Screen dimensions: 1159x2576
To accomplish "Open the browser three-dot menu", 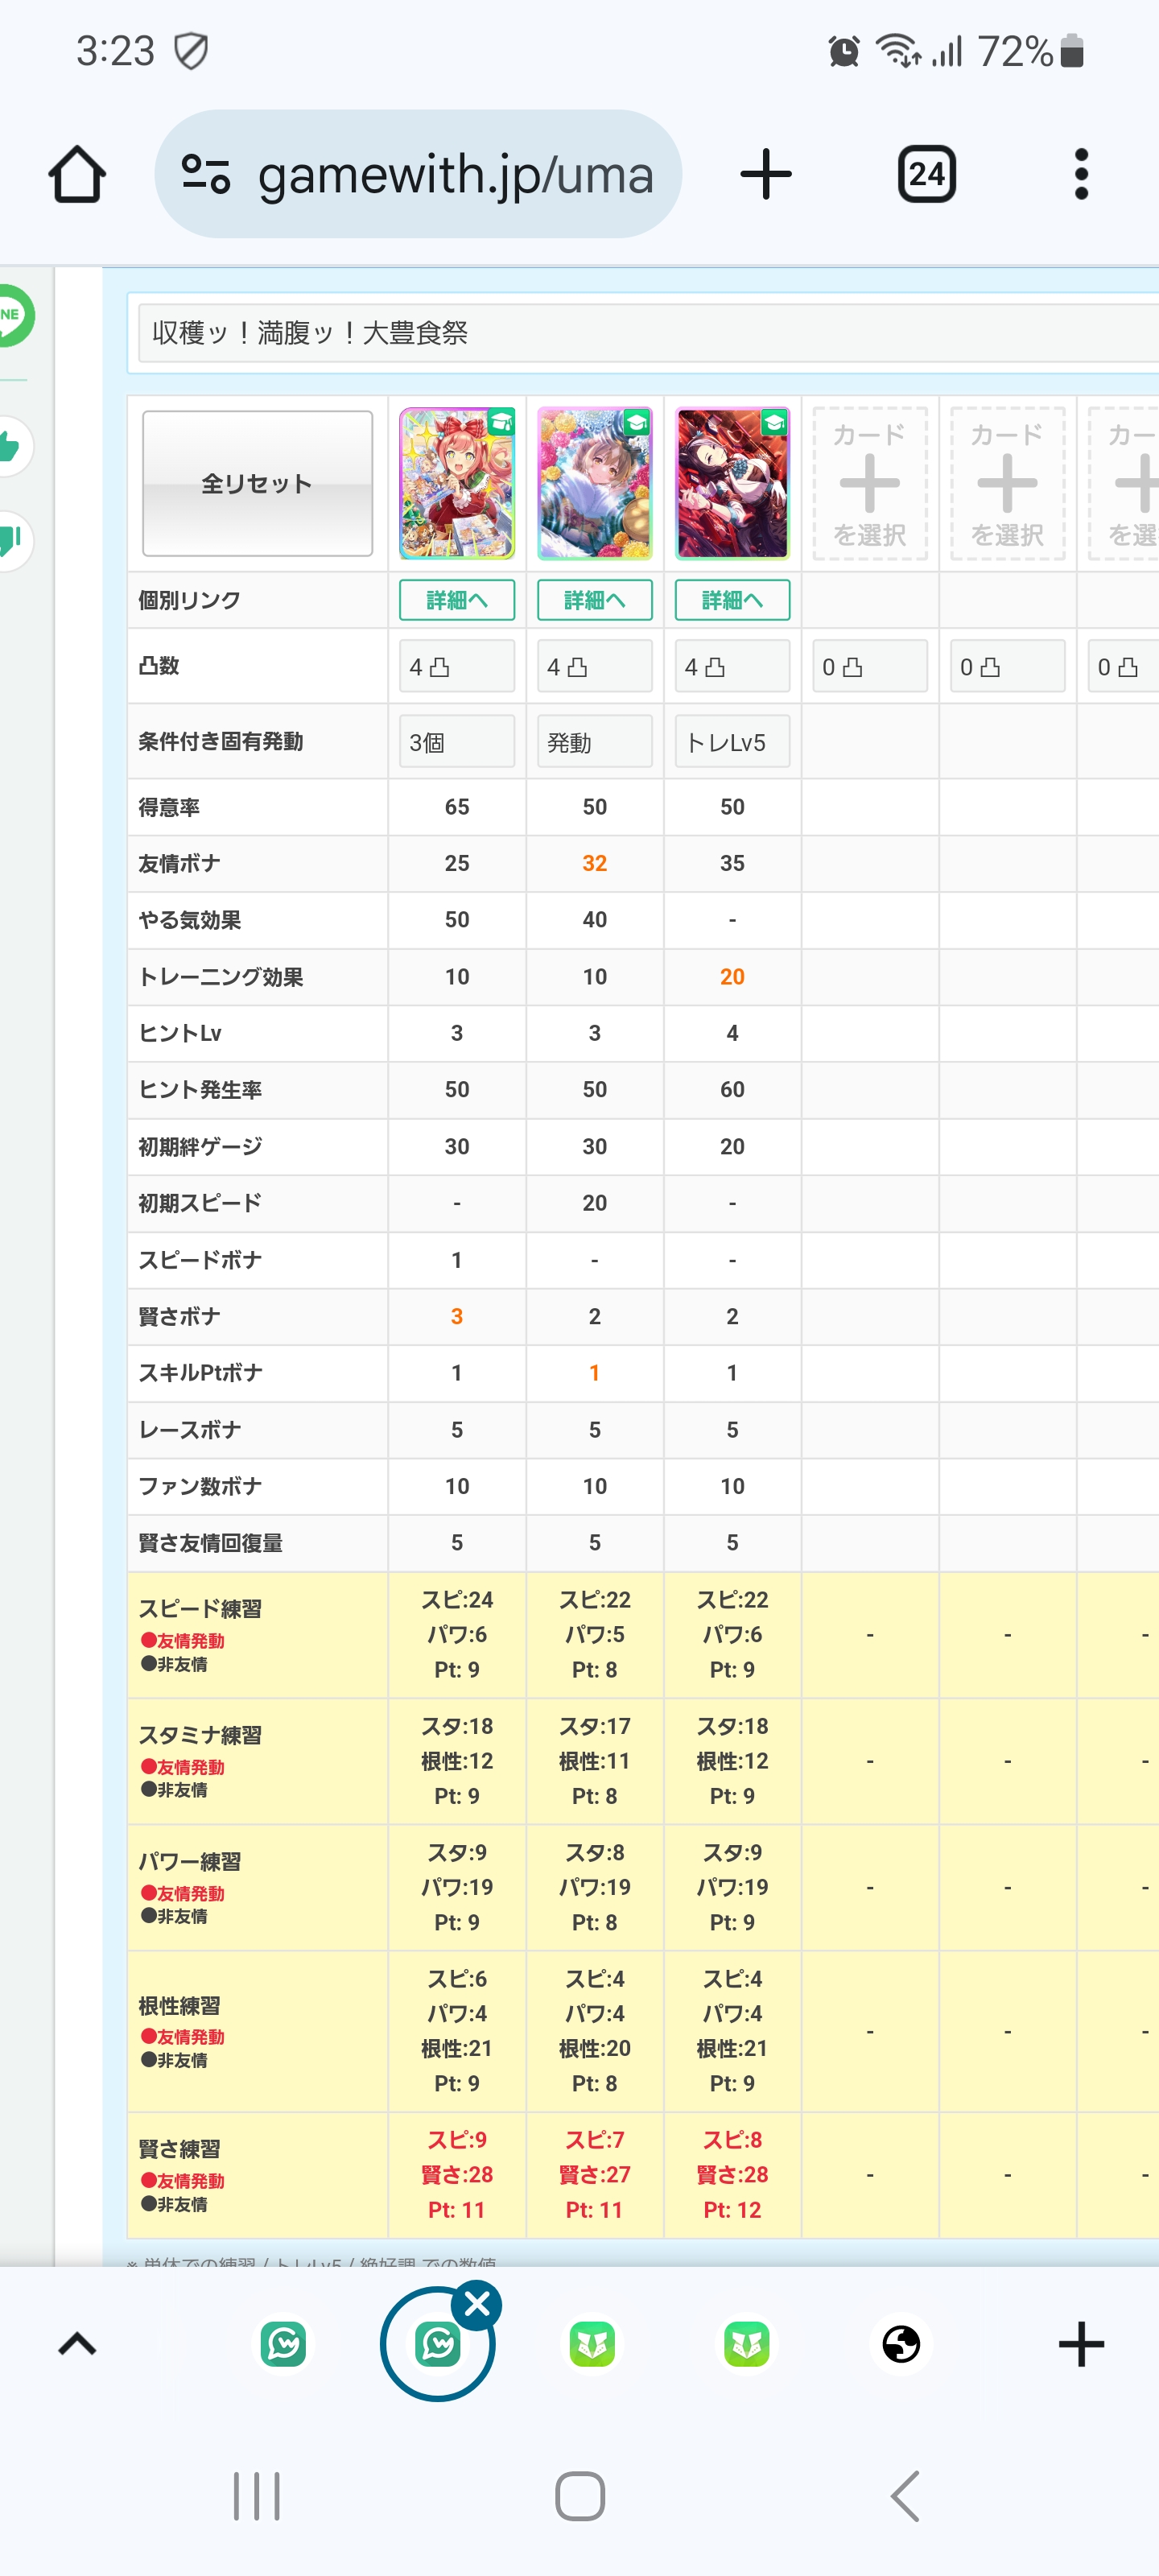I will pyautogui.click(x=1080, y=175).
